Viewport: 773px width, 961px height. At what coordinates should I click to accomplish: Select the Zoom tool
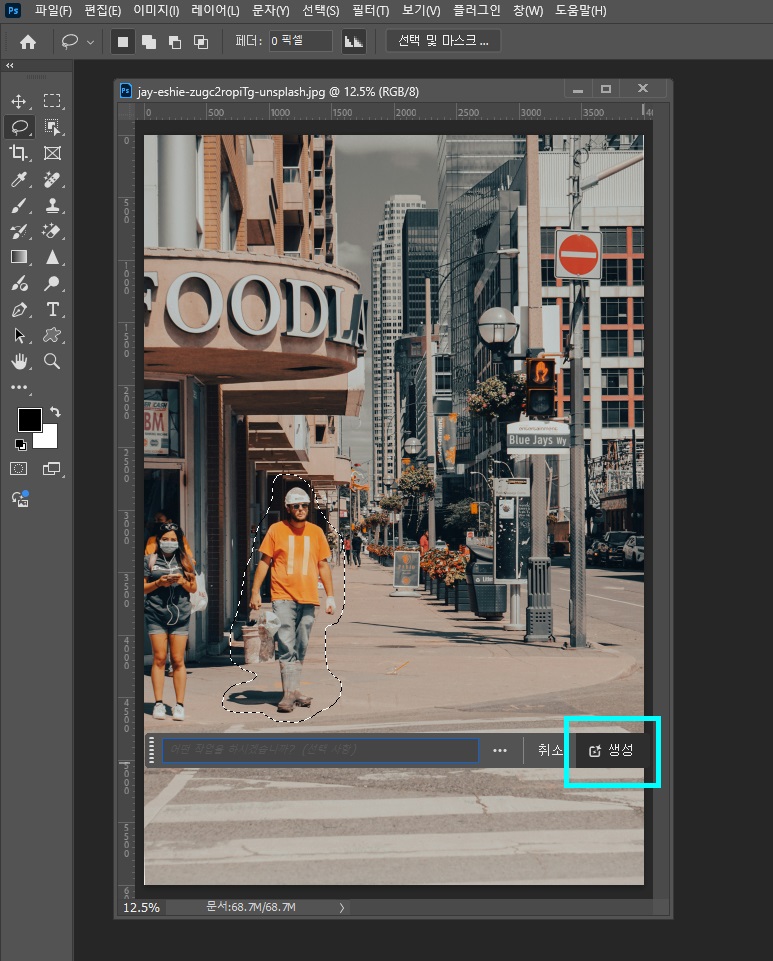coord(52,362)
